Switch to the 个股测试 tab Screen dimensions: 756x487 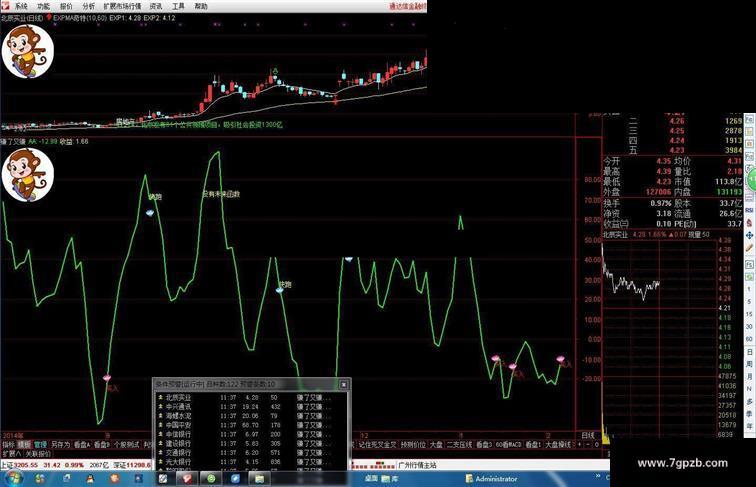[x=126, y=445]
